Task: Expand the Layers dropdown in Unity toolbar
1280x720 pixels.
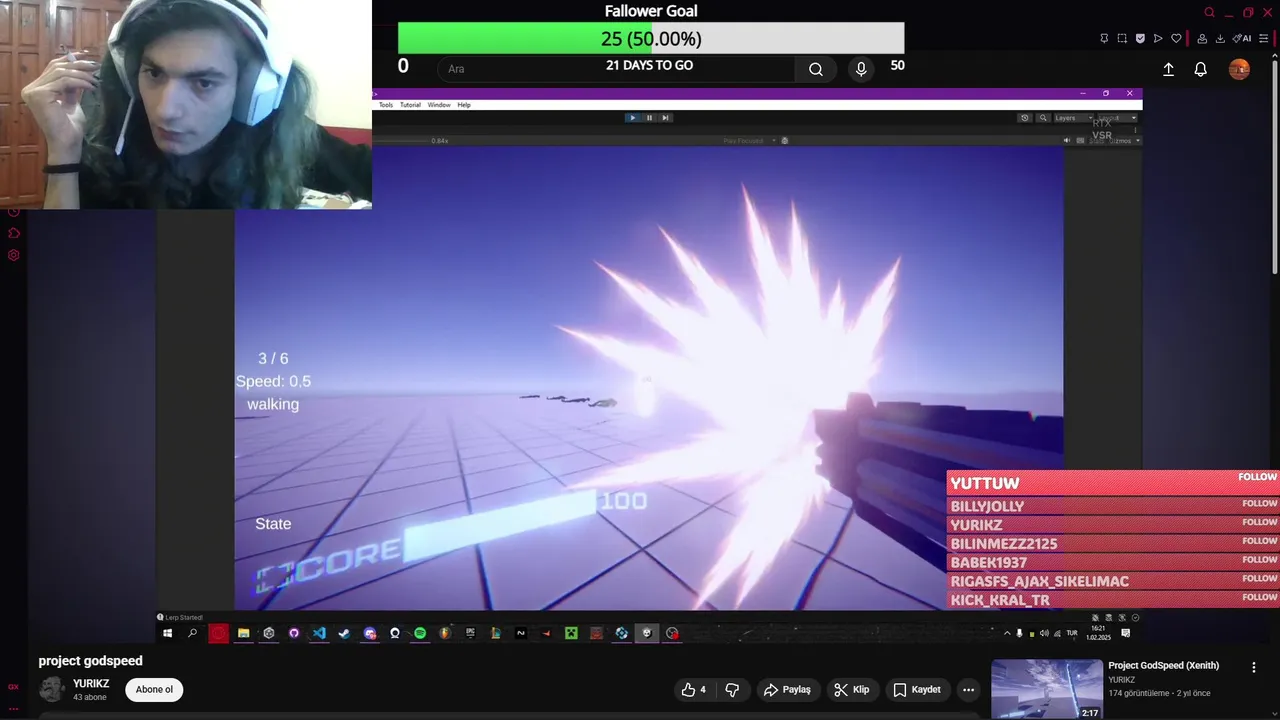Action: tap(1073, 118)
